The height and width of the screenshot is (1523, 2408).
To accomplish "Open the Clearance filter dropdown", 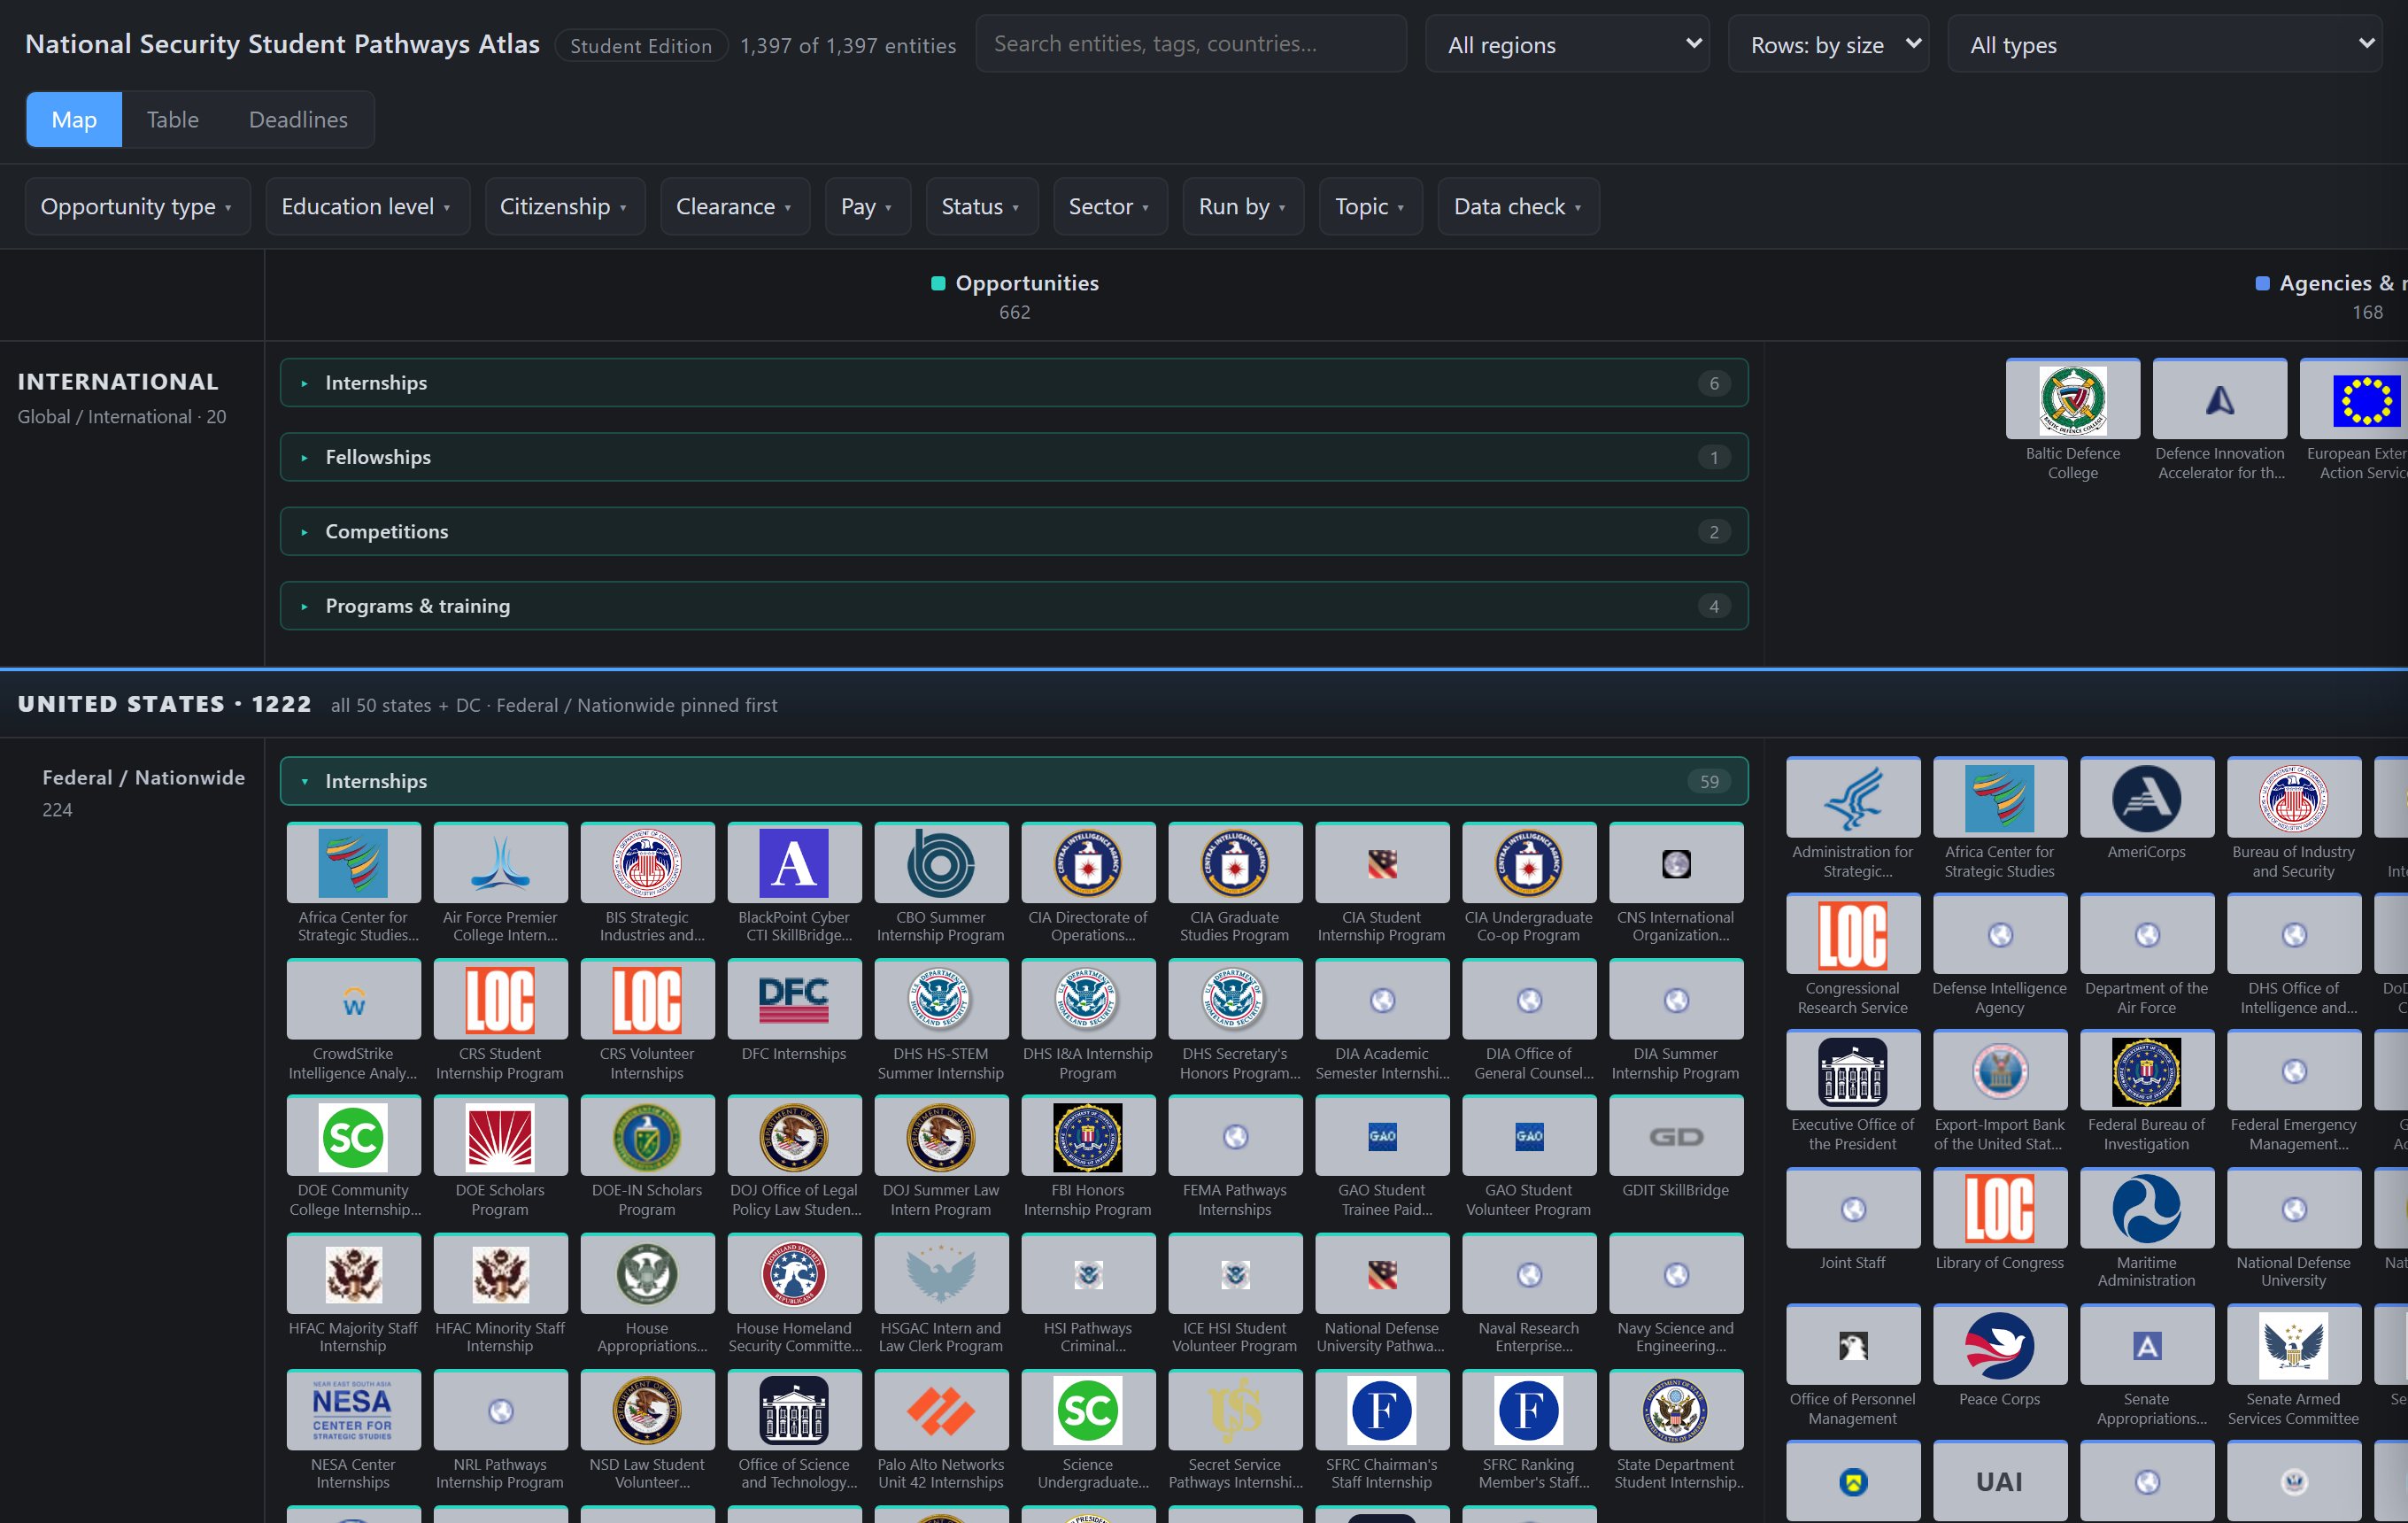I will pos(735,207).
